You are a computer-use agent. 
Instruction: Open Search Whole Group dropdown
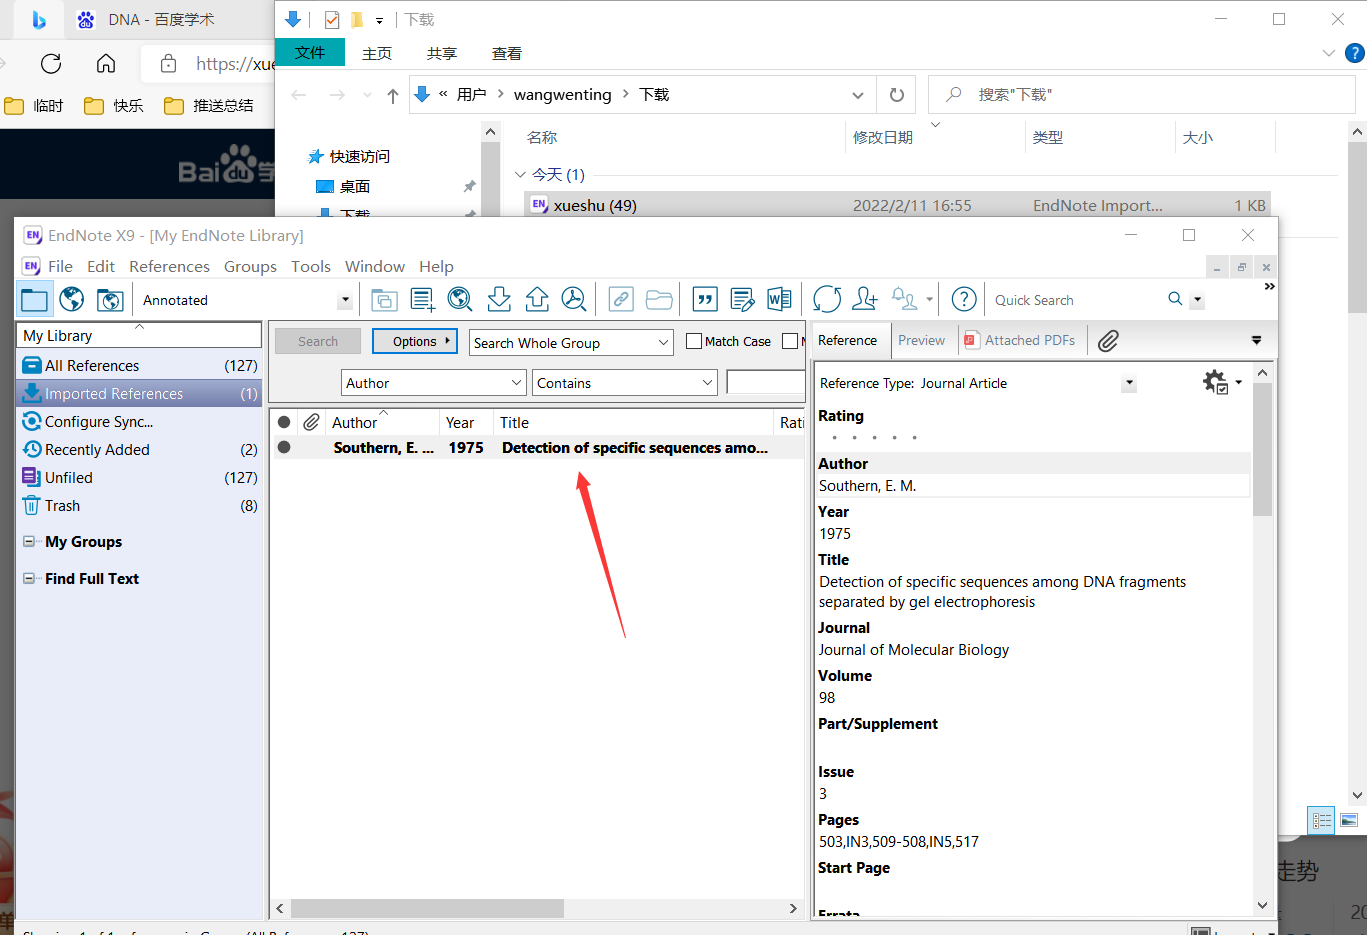click(x=664, y=342)
